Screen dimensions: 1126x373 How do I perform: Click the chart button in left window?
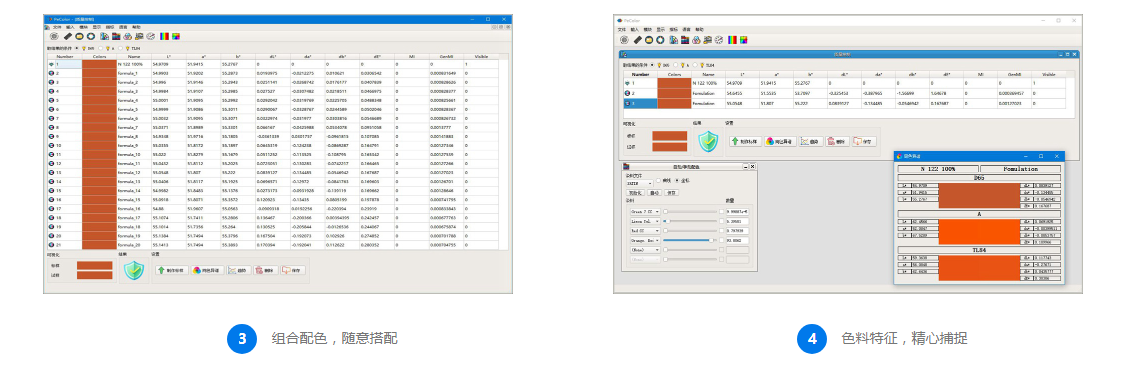coord(238,270)
